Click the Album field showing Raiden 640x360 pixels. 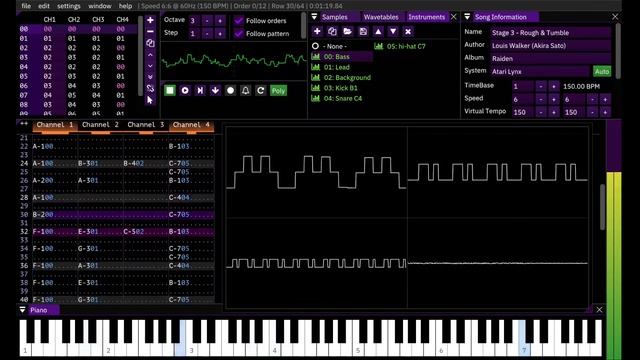[550, 58]
